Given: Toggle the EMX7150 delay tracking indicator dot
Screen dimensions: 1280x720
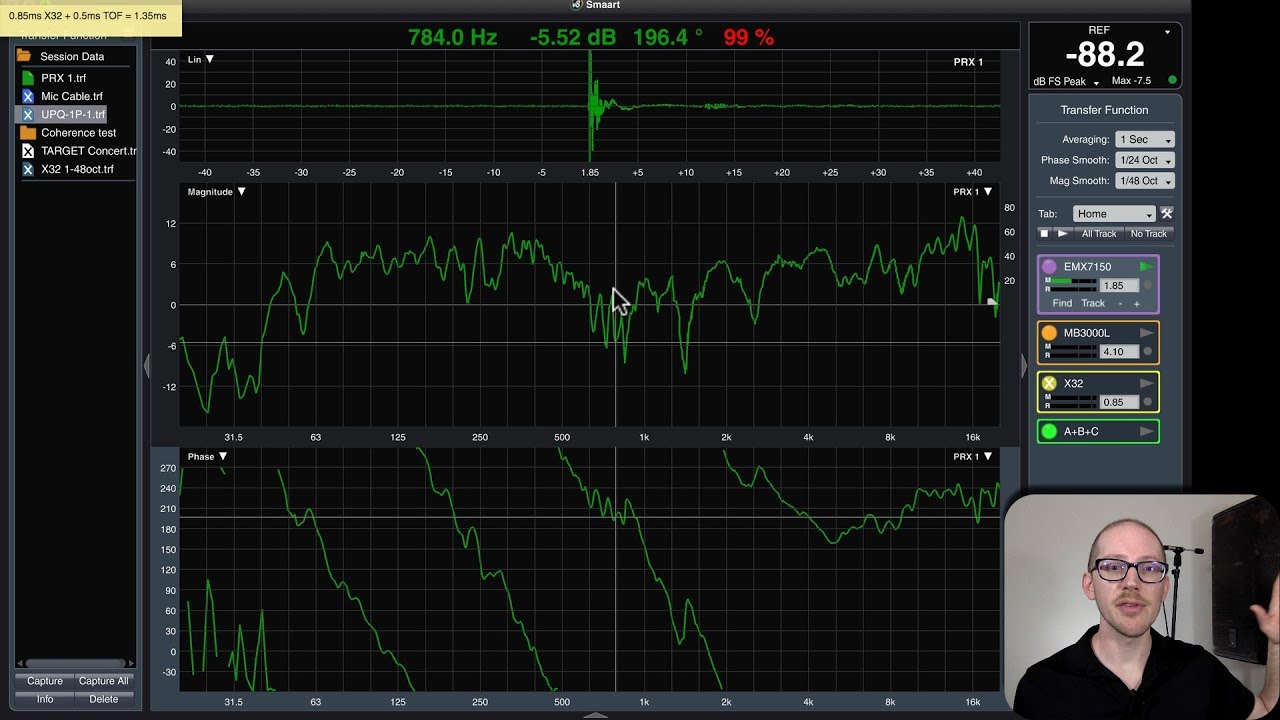Looking at the screenshot, I should (x=1147, y=286).
